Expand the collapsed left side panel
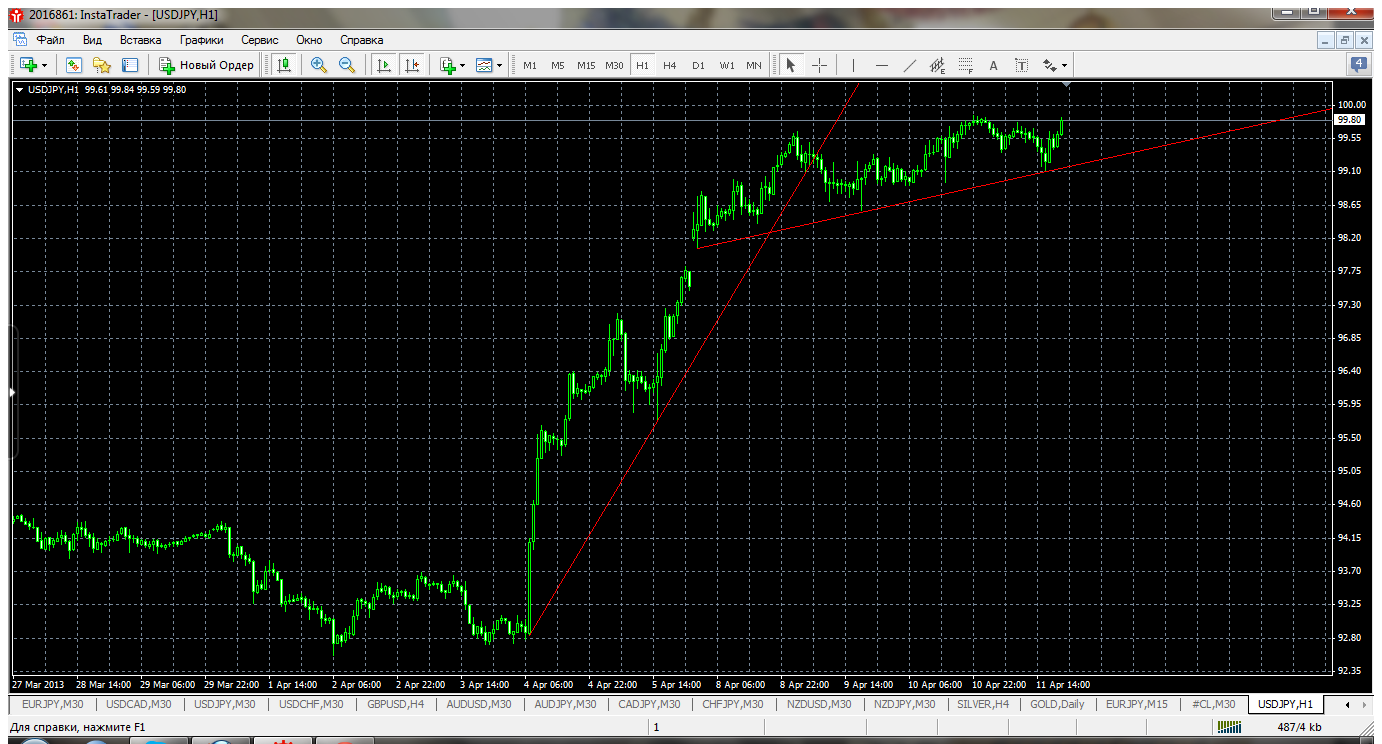The width and height of the screenshot is (1382, 744). [x=13, y=392]
